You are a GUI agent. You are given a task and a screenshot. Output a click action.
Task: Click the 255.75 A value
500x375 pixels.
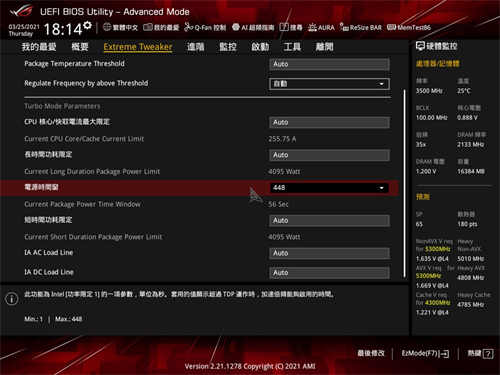coord(282,139)
